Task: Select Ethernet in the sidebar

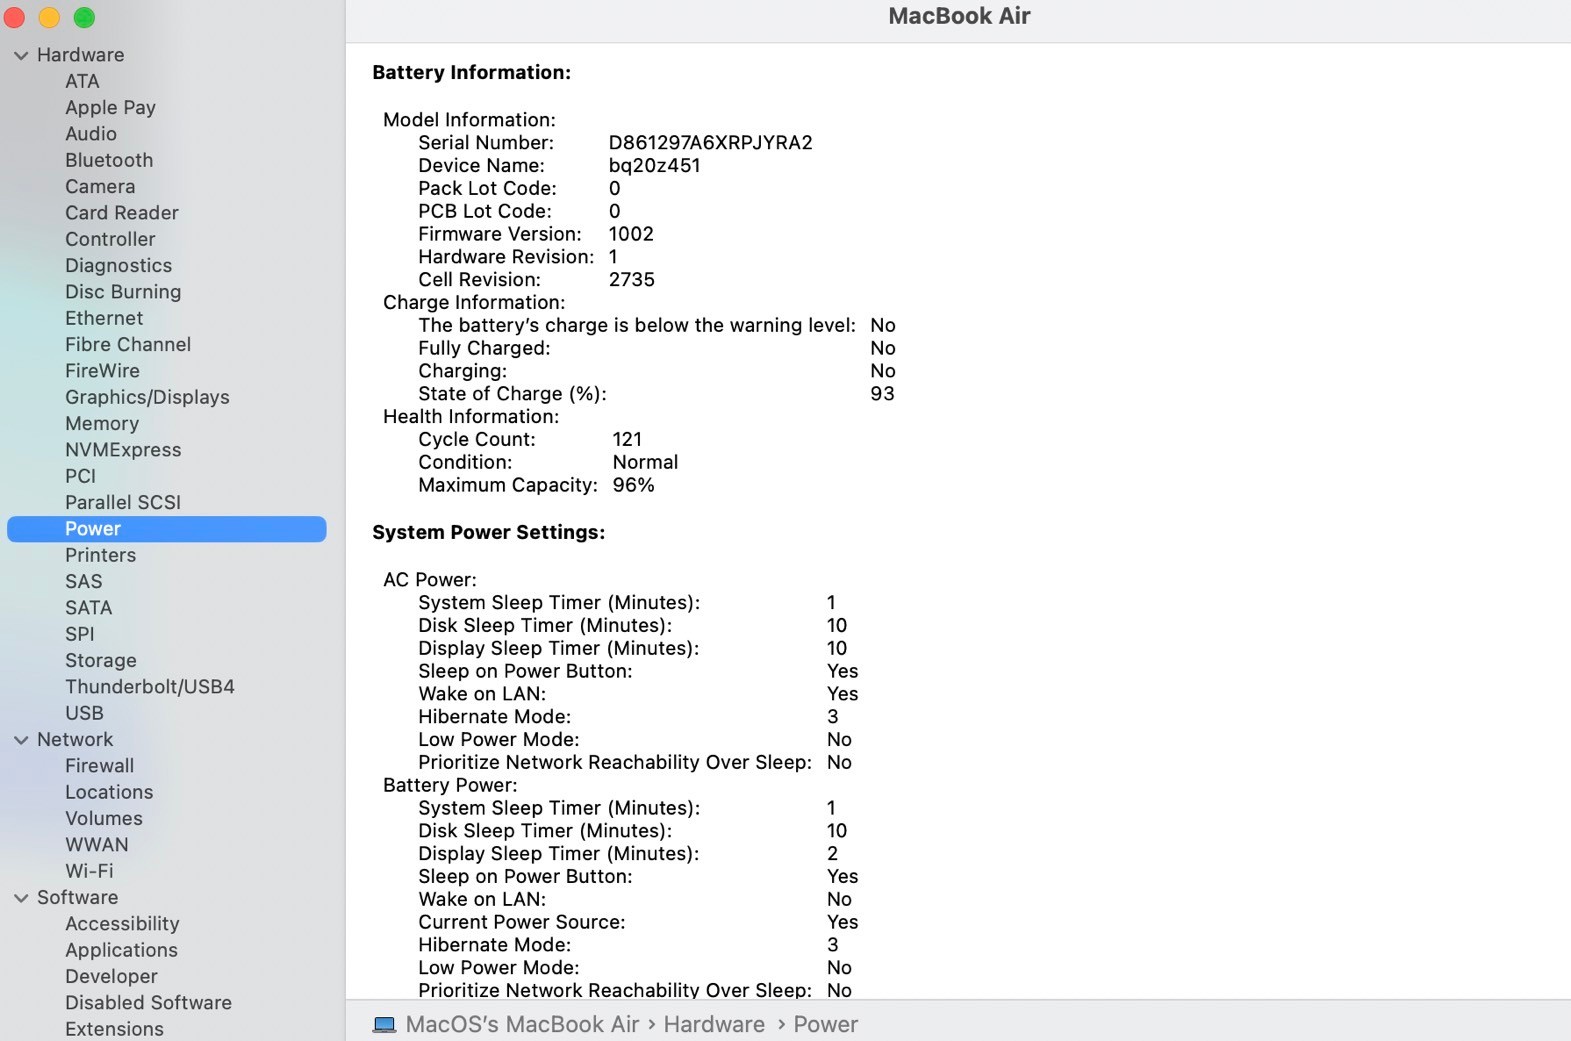Action: click(104, 318)
